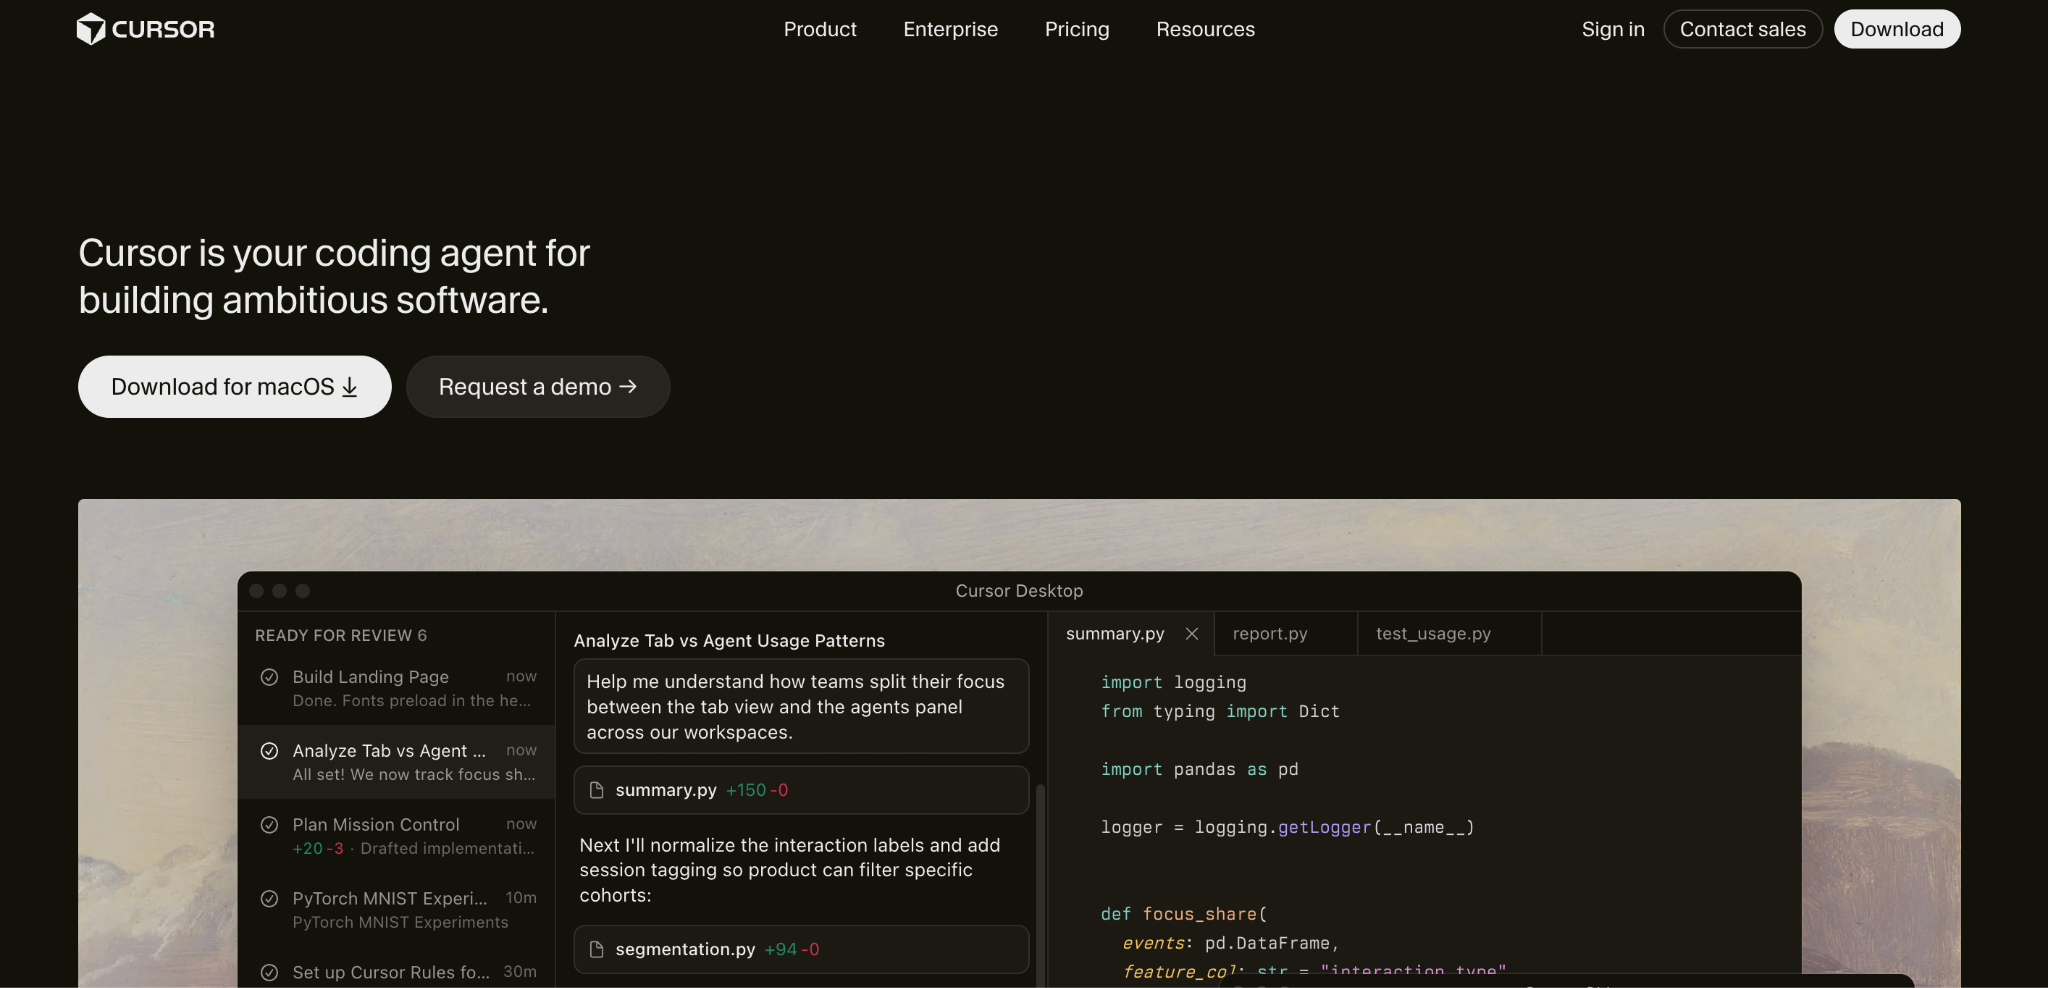Click the "import logging" code line
Viewport: 2048px width, 988px height.
point(1174,682)
